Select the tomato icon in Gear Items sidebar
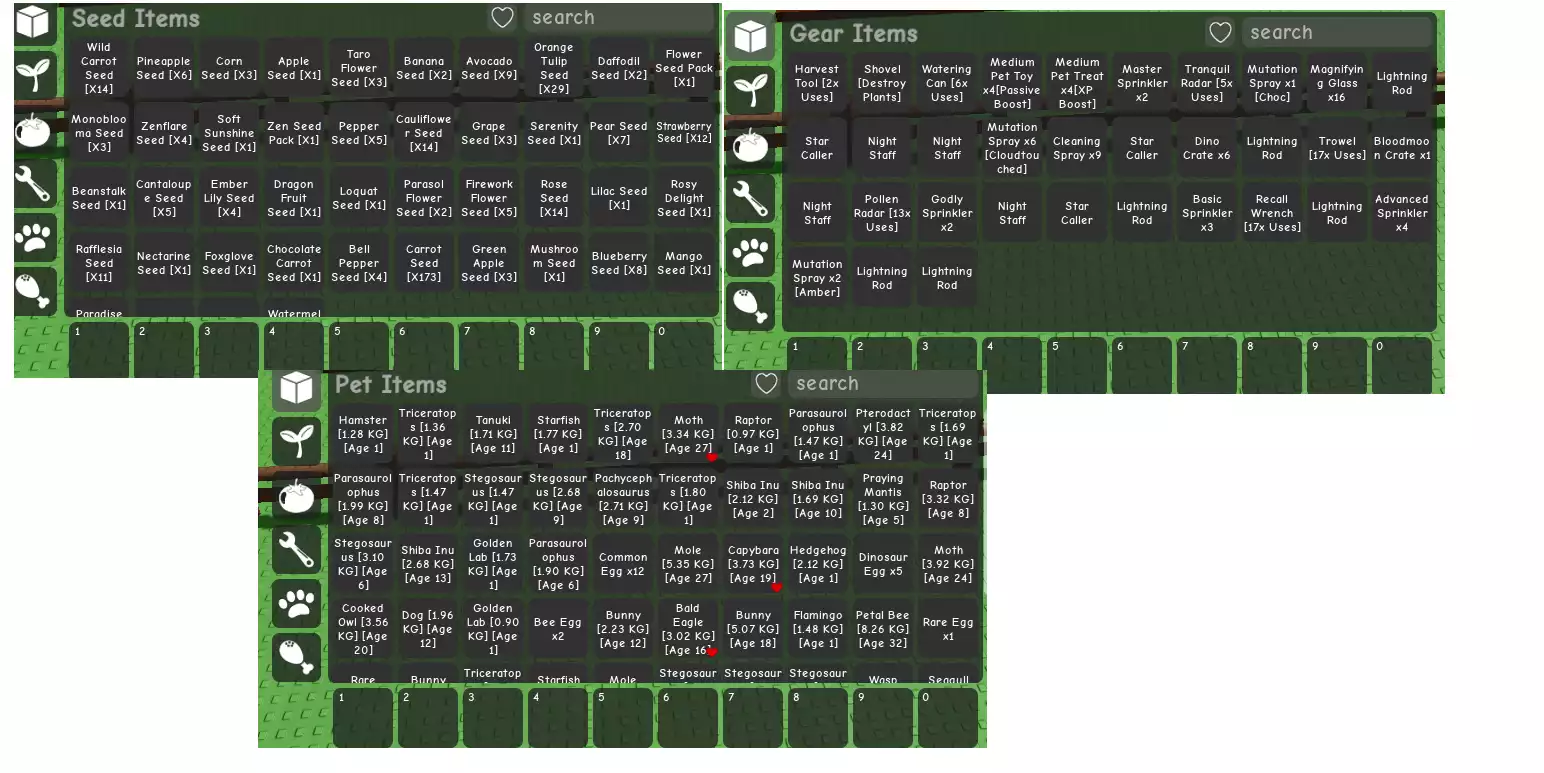1544x773 pixels. [x=750, y=144]
